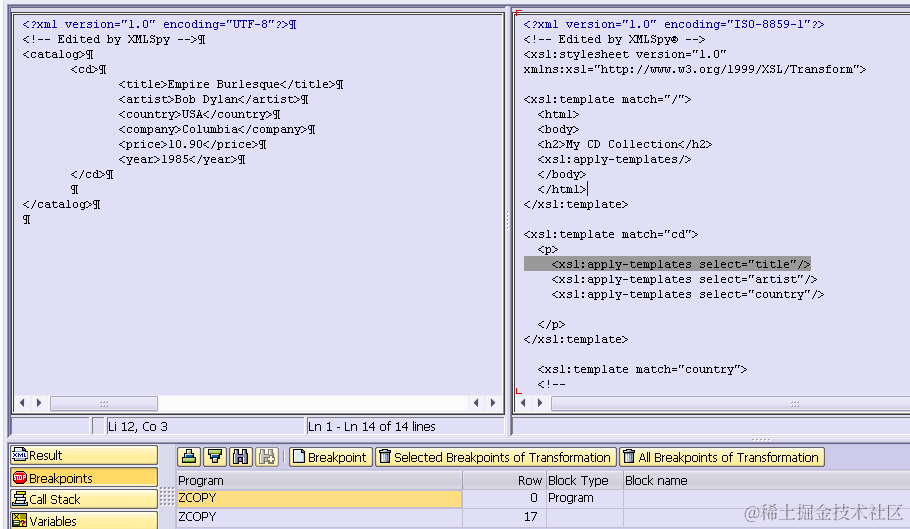
Task: Click the xsl:template match="country" line
Action: point(642,369)
